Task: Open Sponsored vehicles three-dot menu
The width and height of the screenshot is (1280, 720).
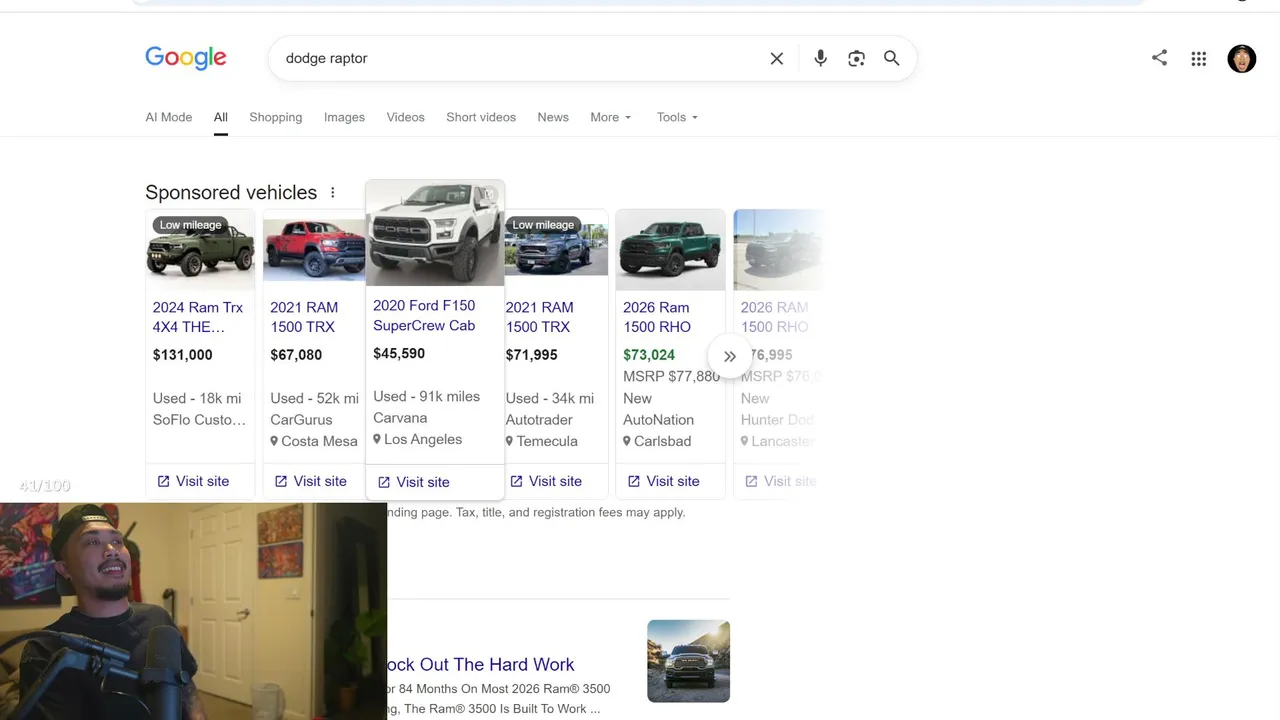Action: pos(333,192)
